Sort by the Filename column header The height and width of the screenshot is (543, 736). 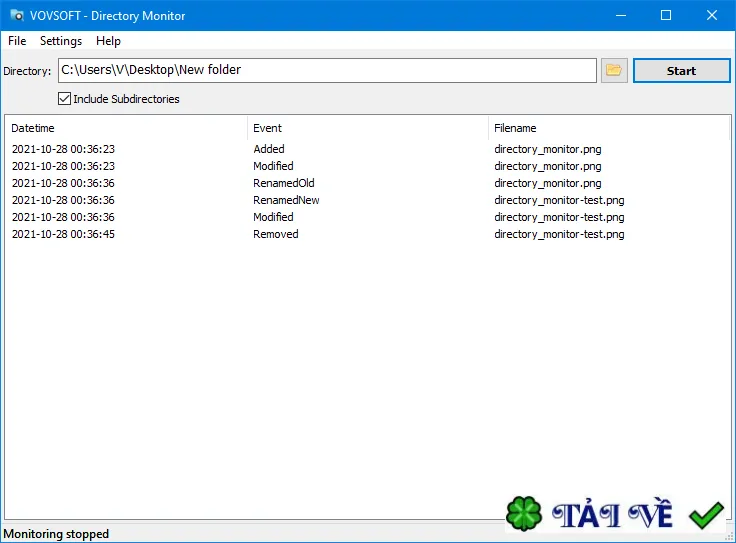pyautogui.click(x=609, y=128)
